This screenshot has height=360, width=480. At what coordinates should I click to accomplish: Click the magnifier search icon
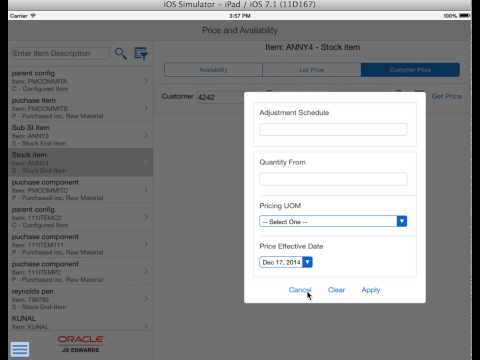pyautogui.click(x=121, y=53)
